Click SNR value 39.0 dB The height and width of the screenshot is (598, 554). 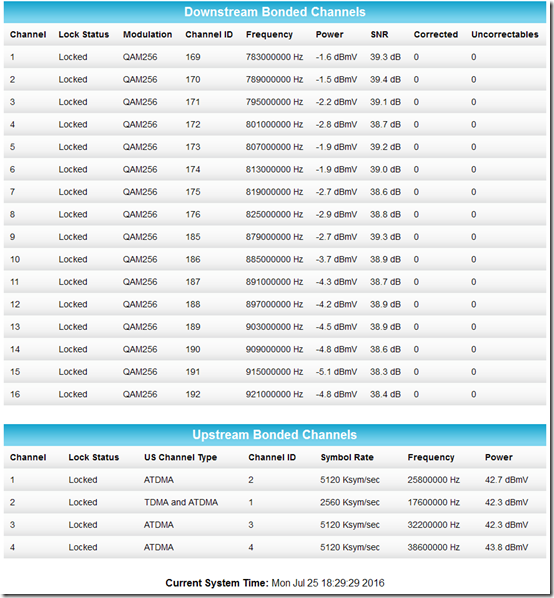385,170
